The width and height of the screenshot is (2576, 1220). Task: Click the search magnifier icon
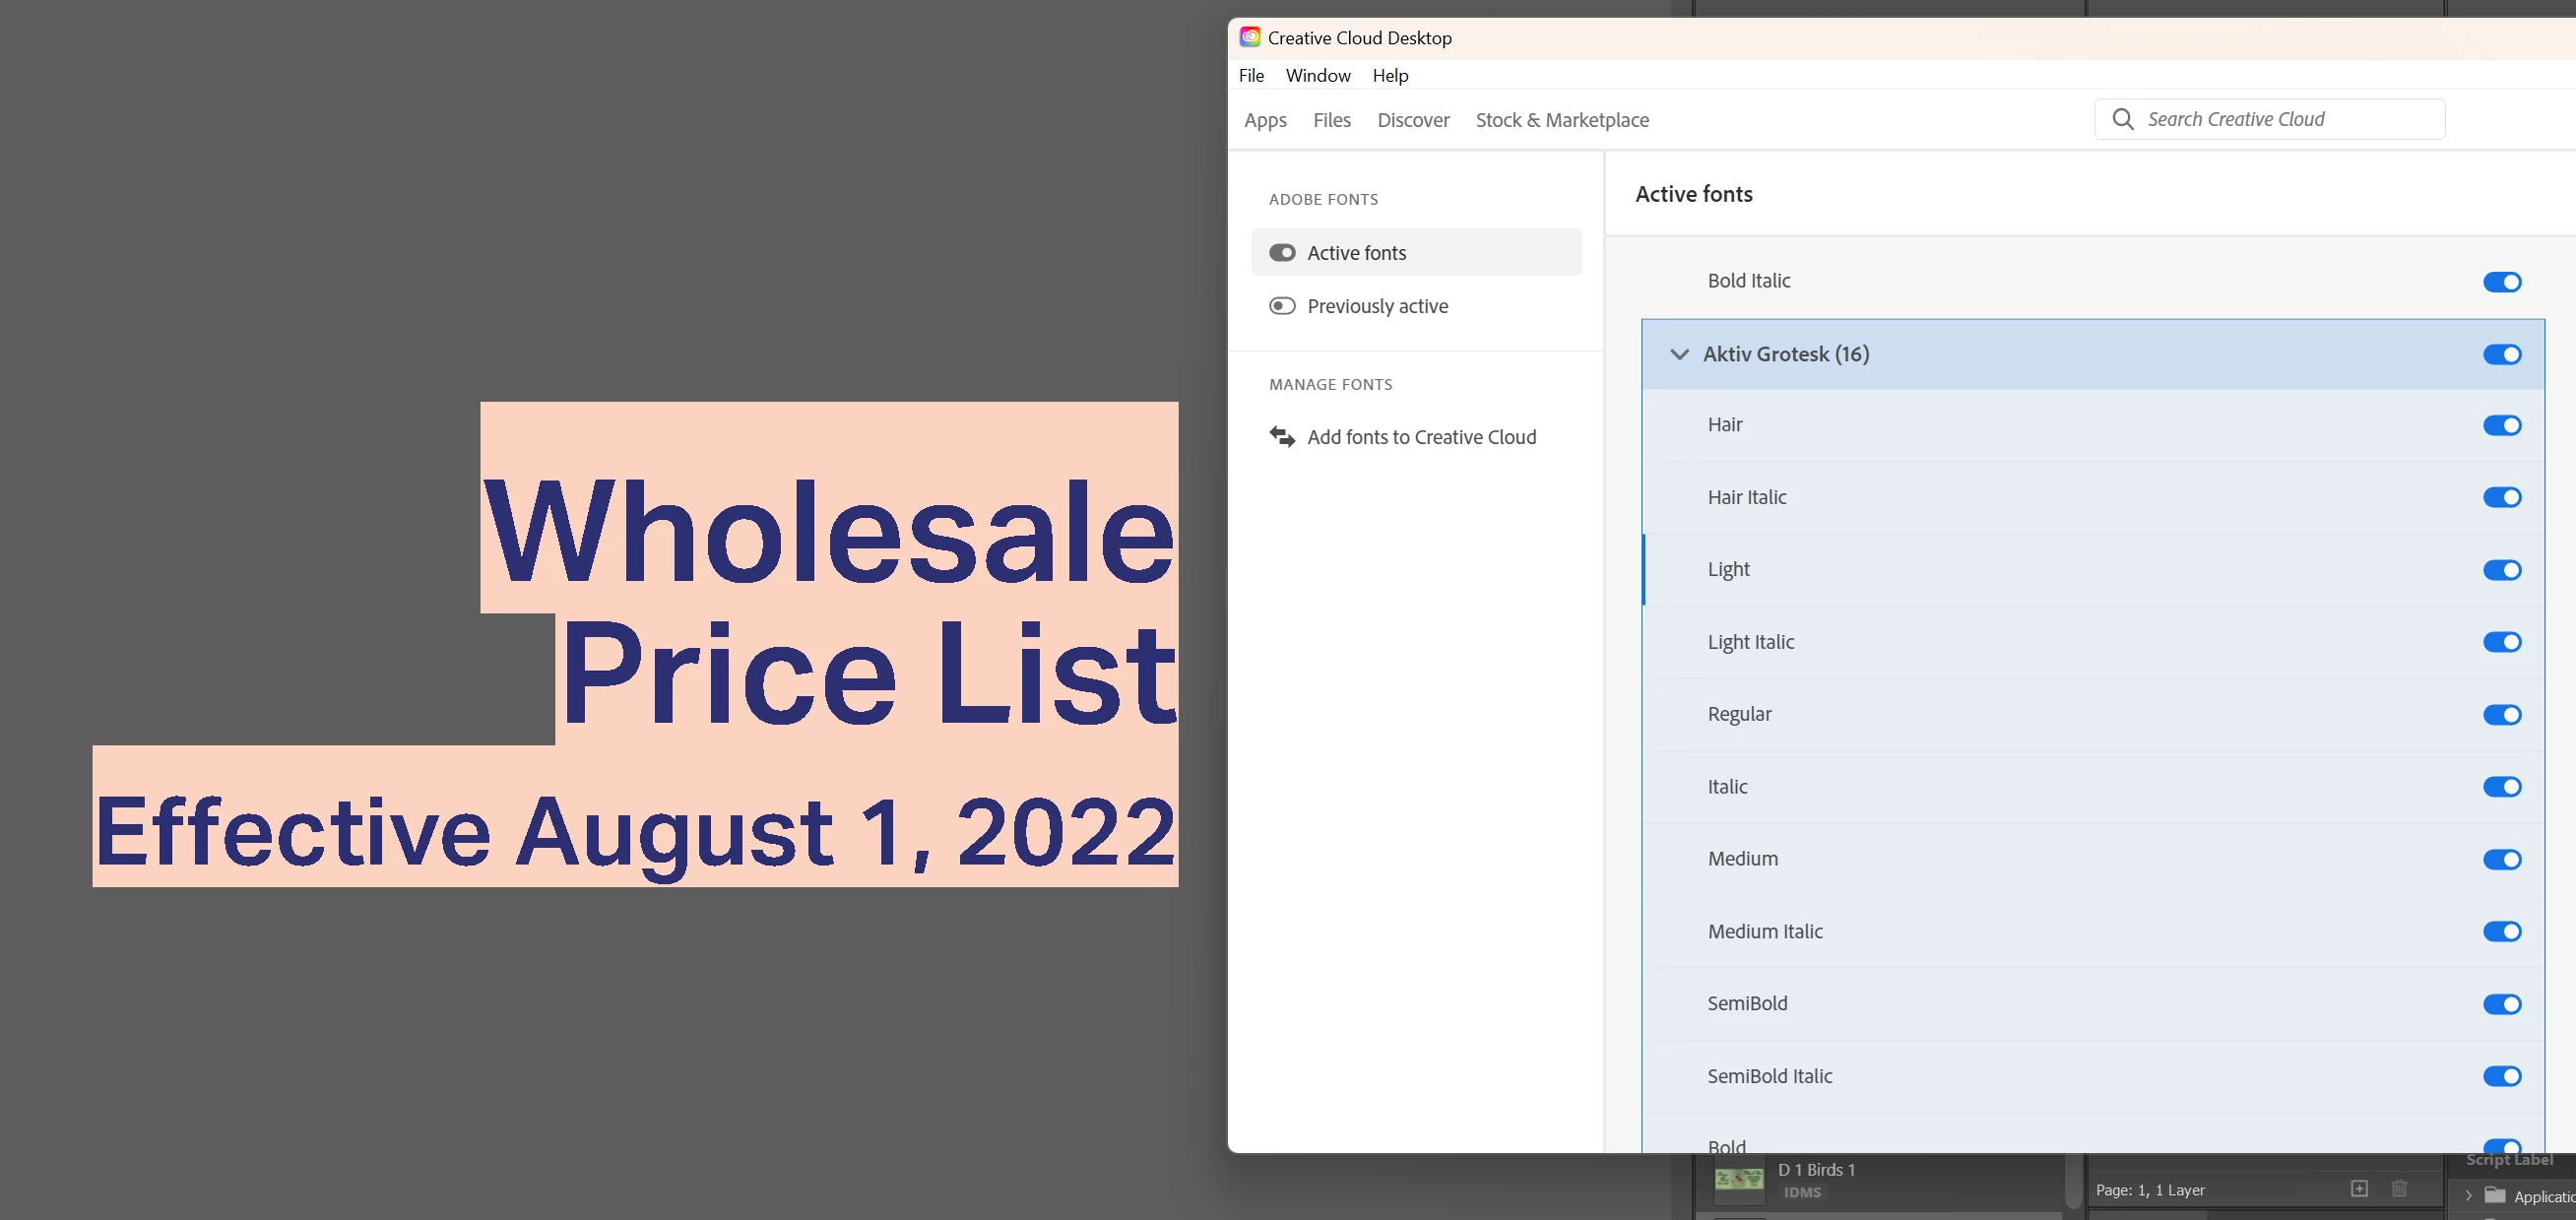2122,119
